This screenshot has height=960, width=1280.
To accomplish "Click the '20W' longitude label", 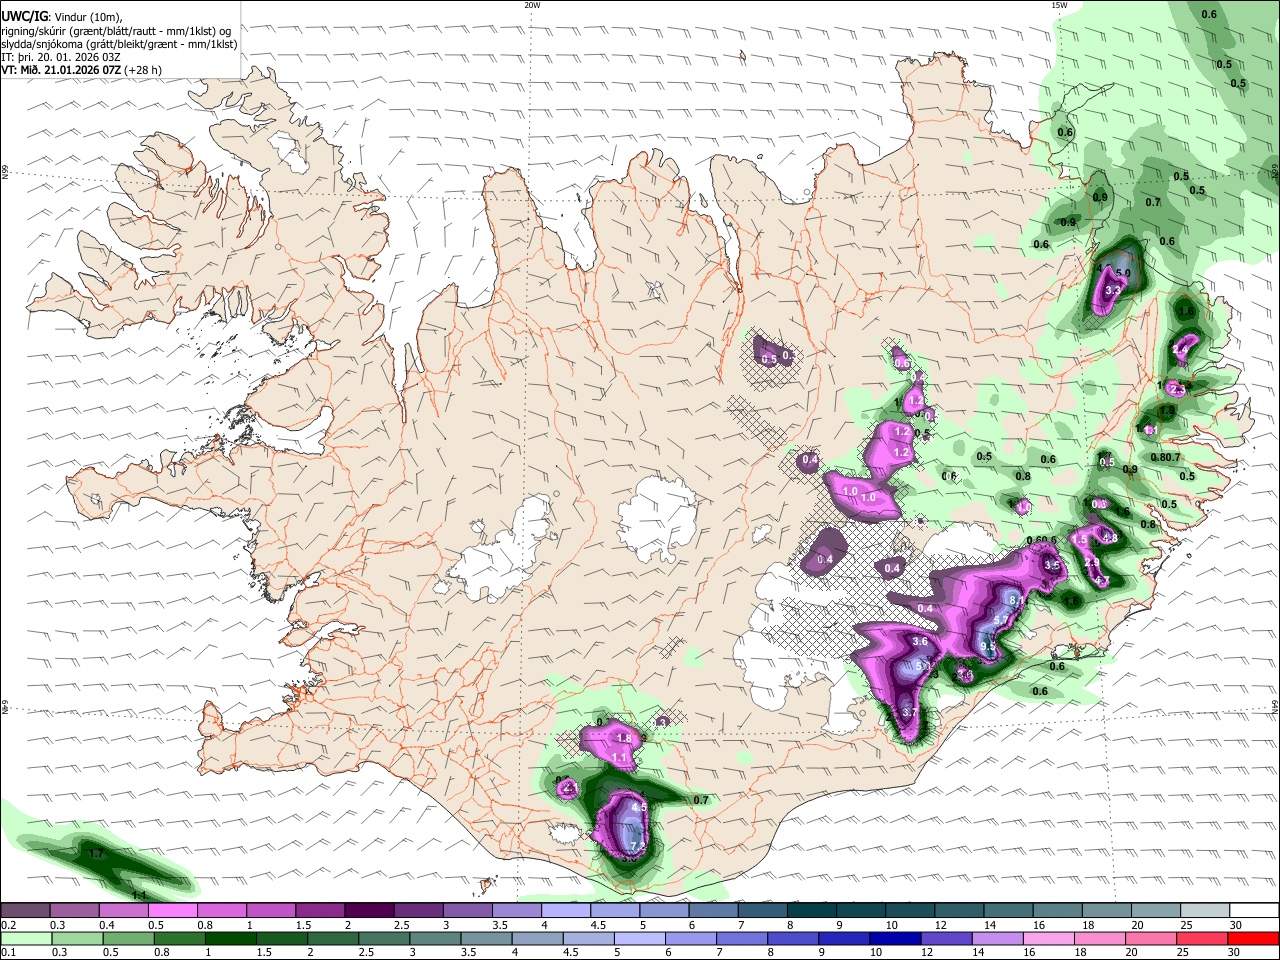I will click(x=532, y=5).
